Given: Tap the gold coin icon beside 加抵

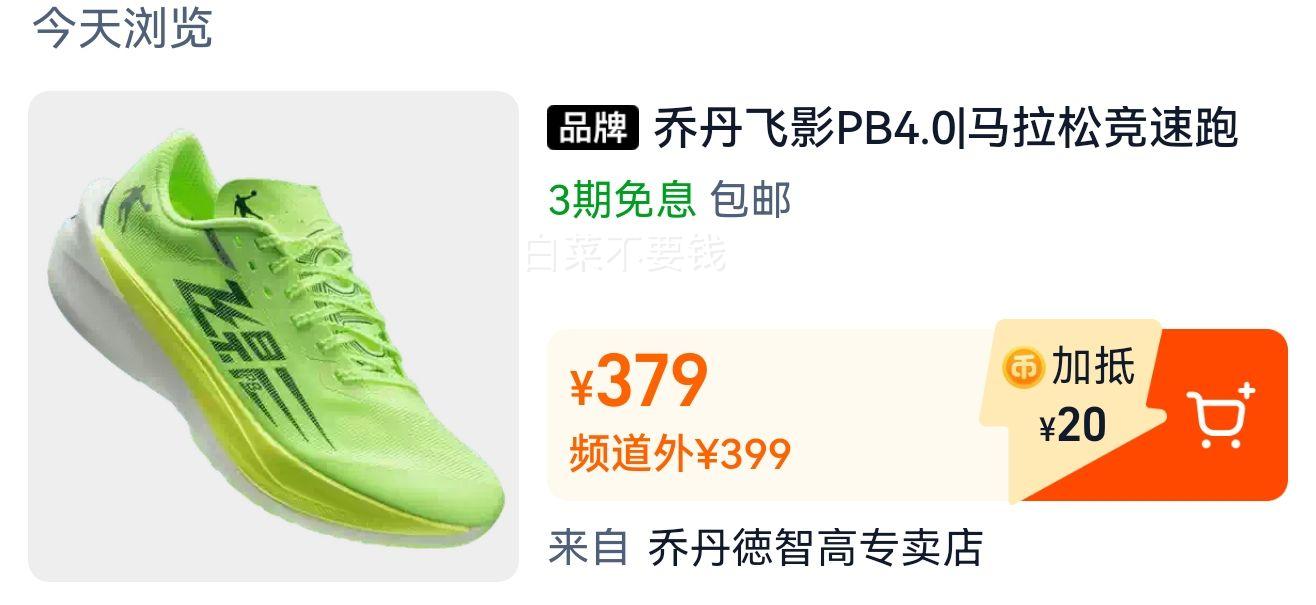Looking at the screenshot, I should 1022,367.
